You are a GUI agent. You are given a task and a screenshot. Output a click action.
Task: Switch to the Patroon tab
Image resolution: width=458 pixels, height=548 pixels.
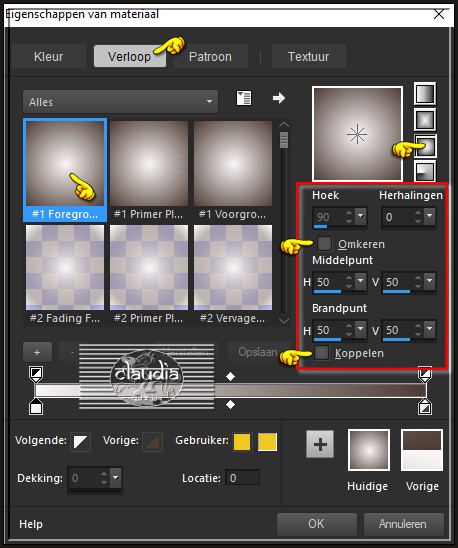(210, 56)
